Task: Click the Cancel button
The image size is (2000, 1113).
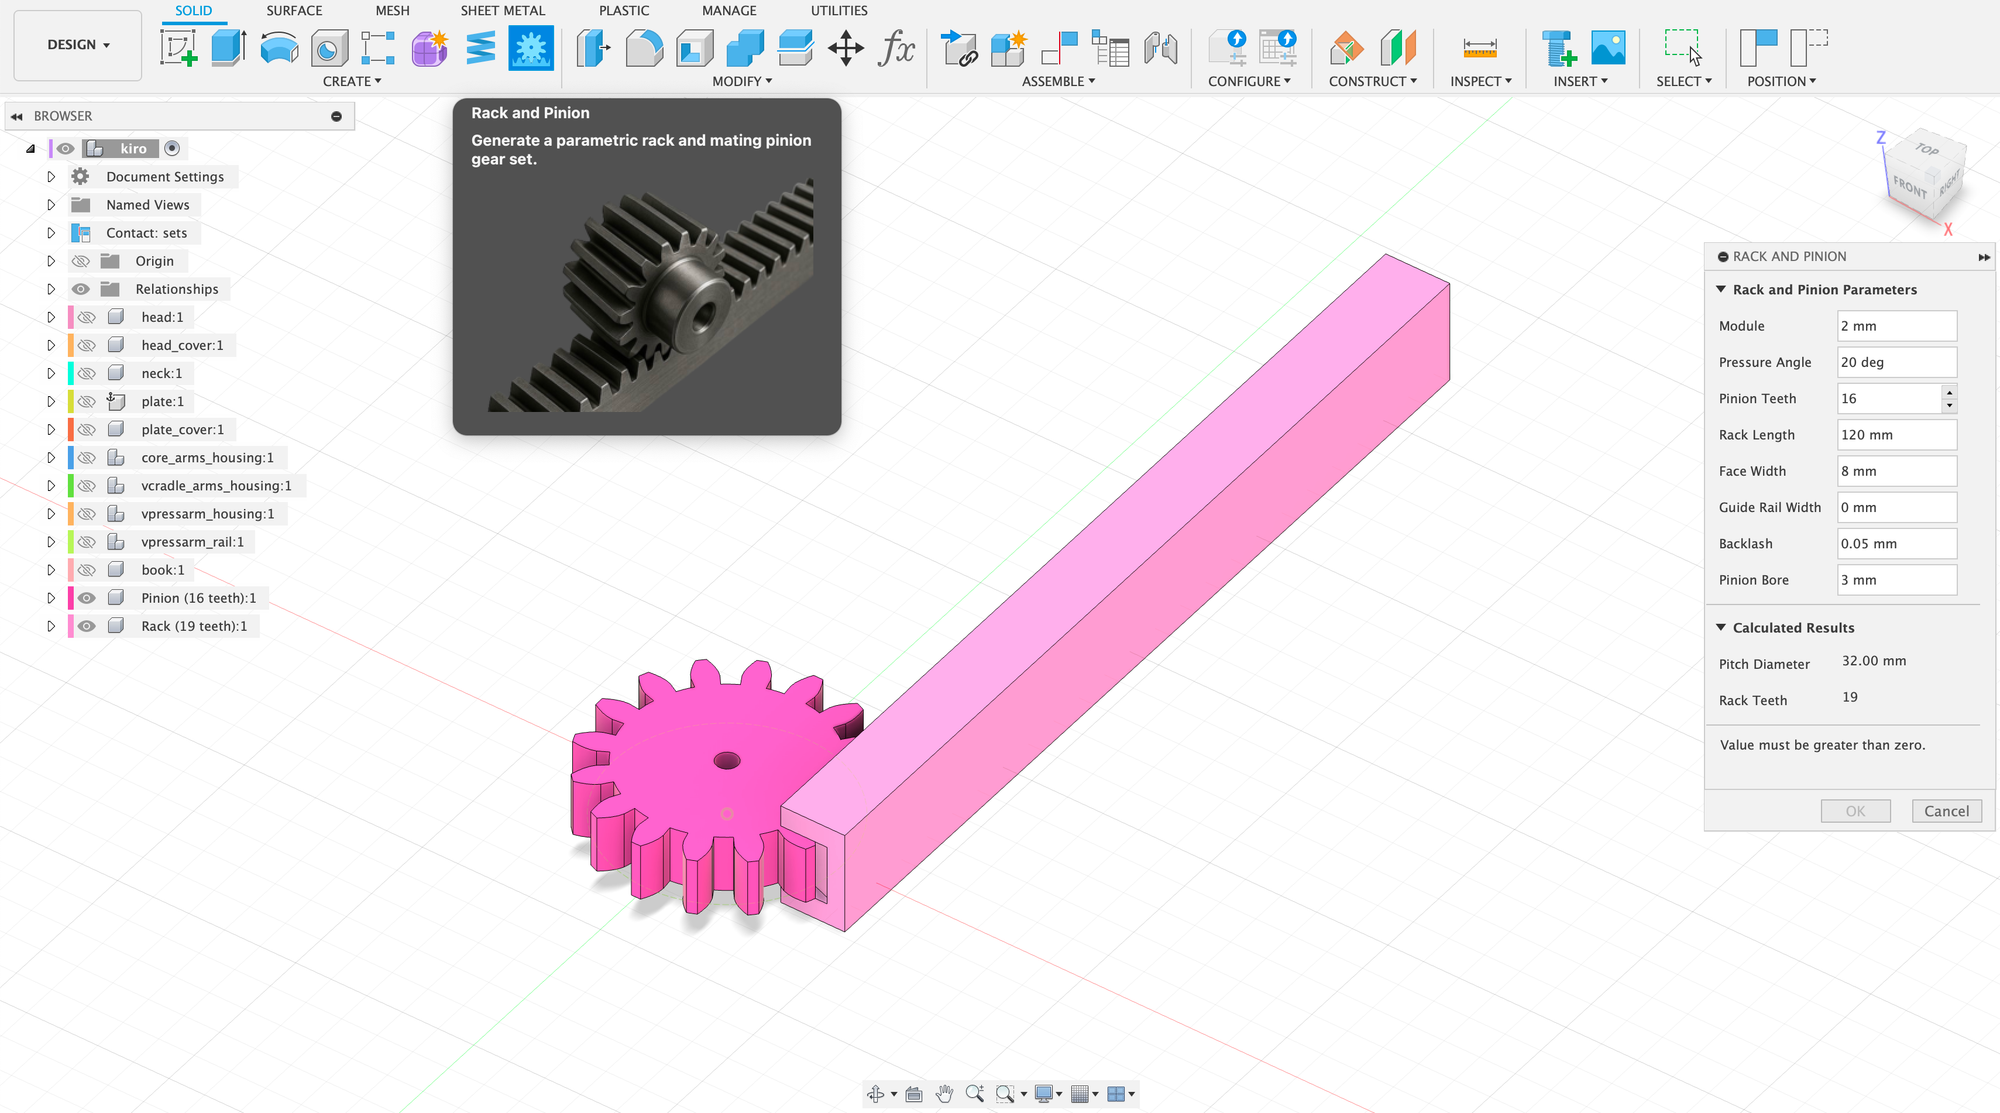Action: [1946, 811]
